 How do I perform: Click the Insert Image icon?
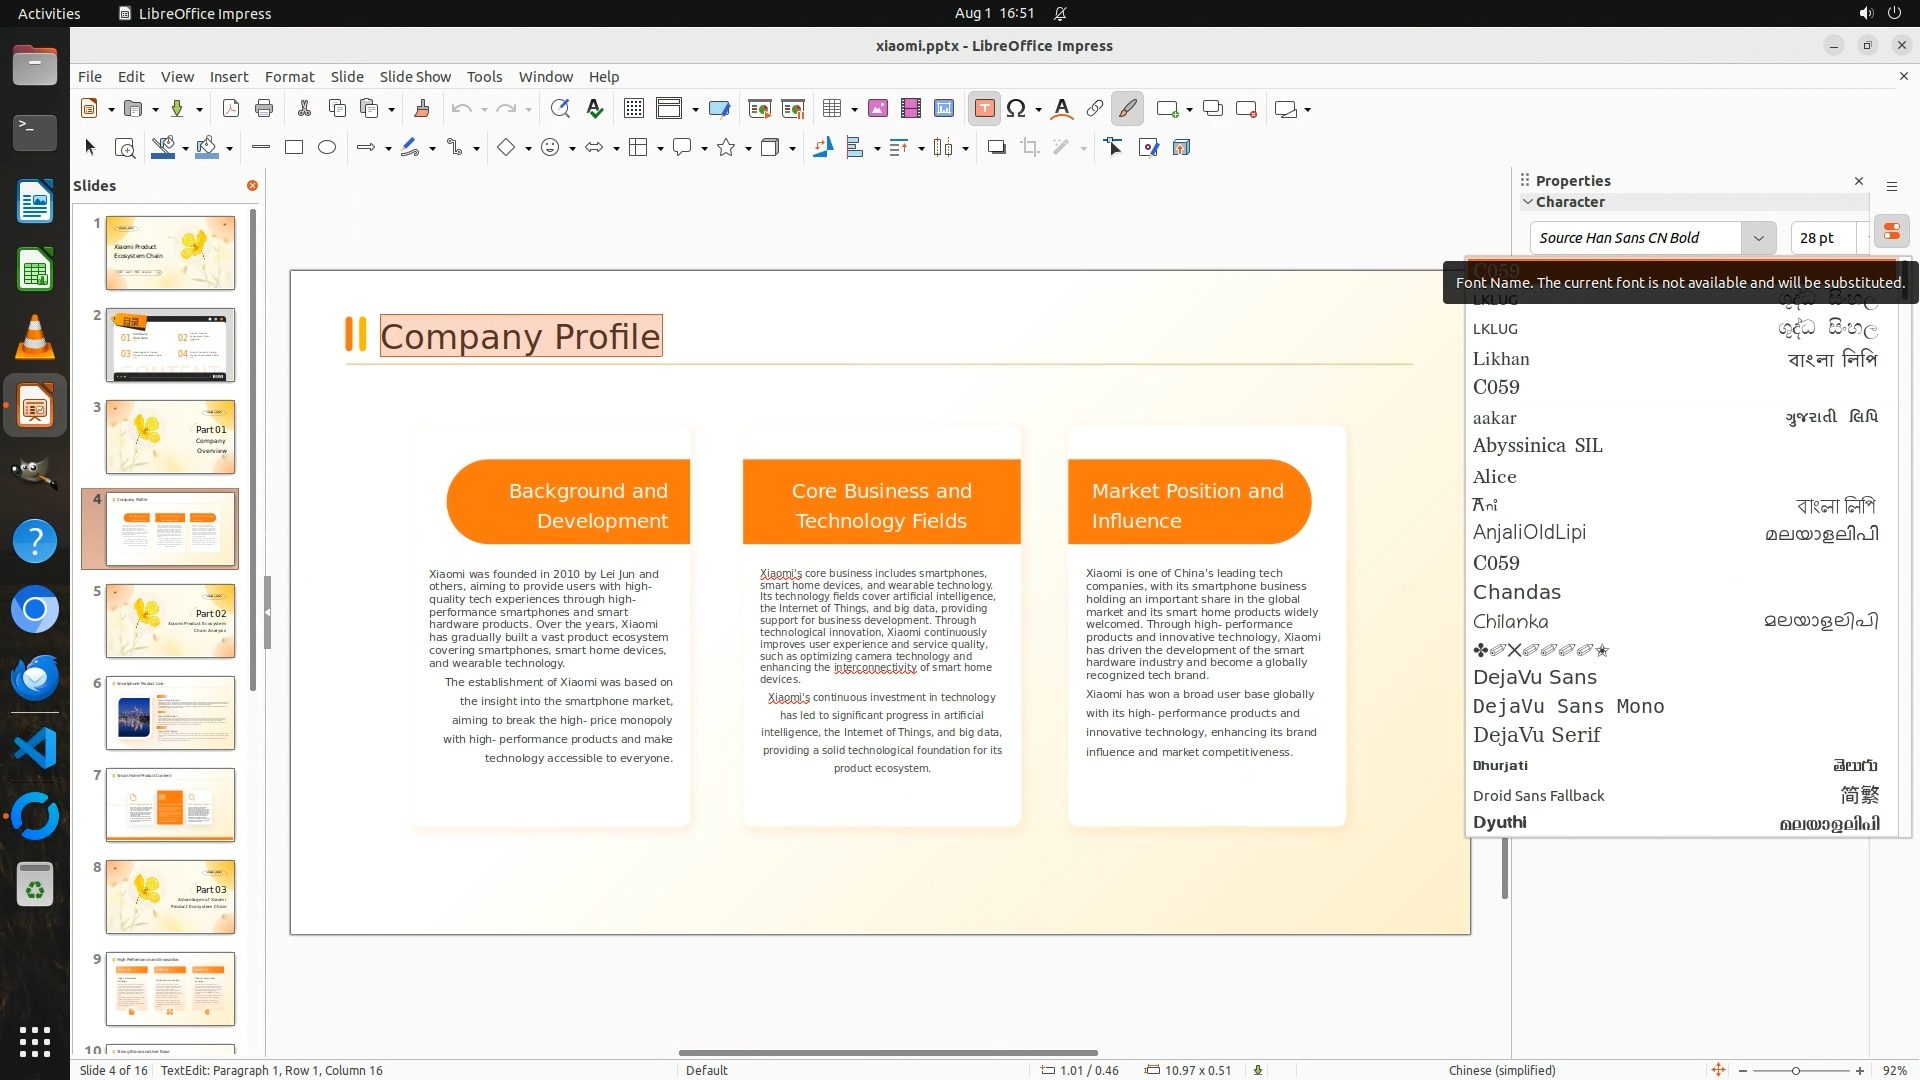[878, 109]
